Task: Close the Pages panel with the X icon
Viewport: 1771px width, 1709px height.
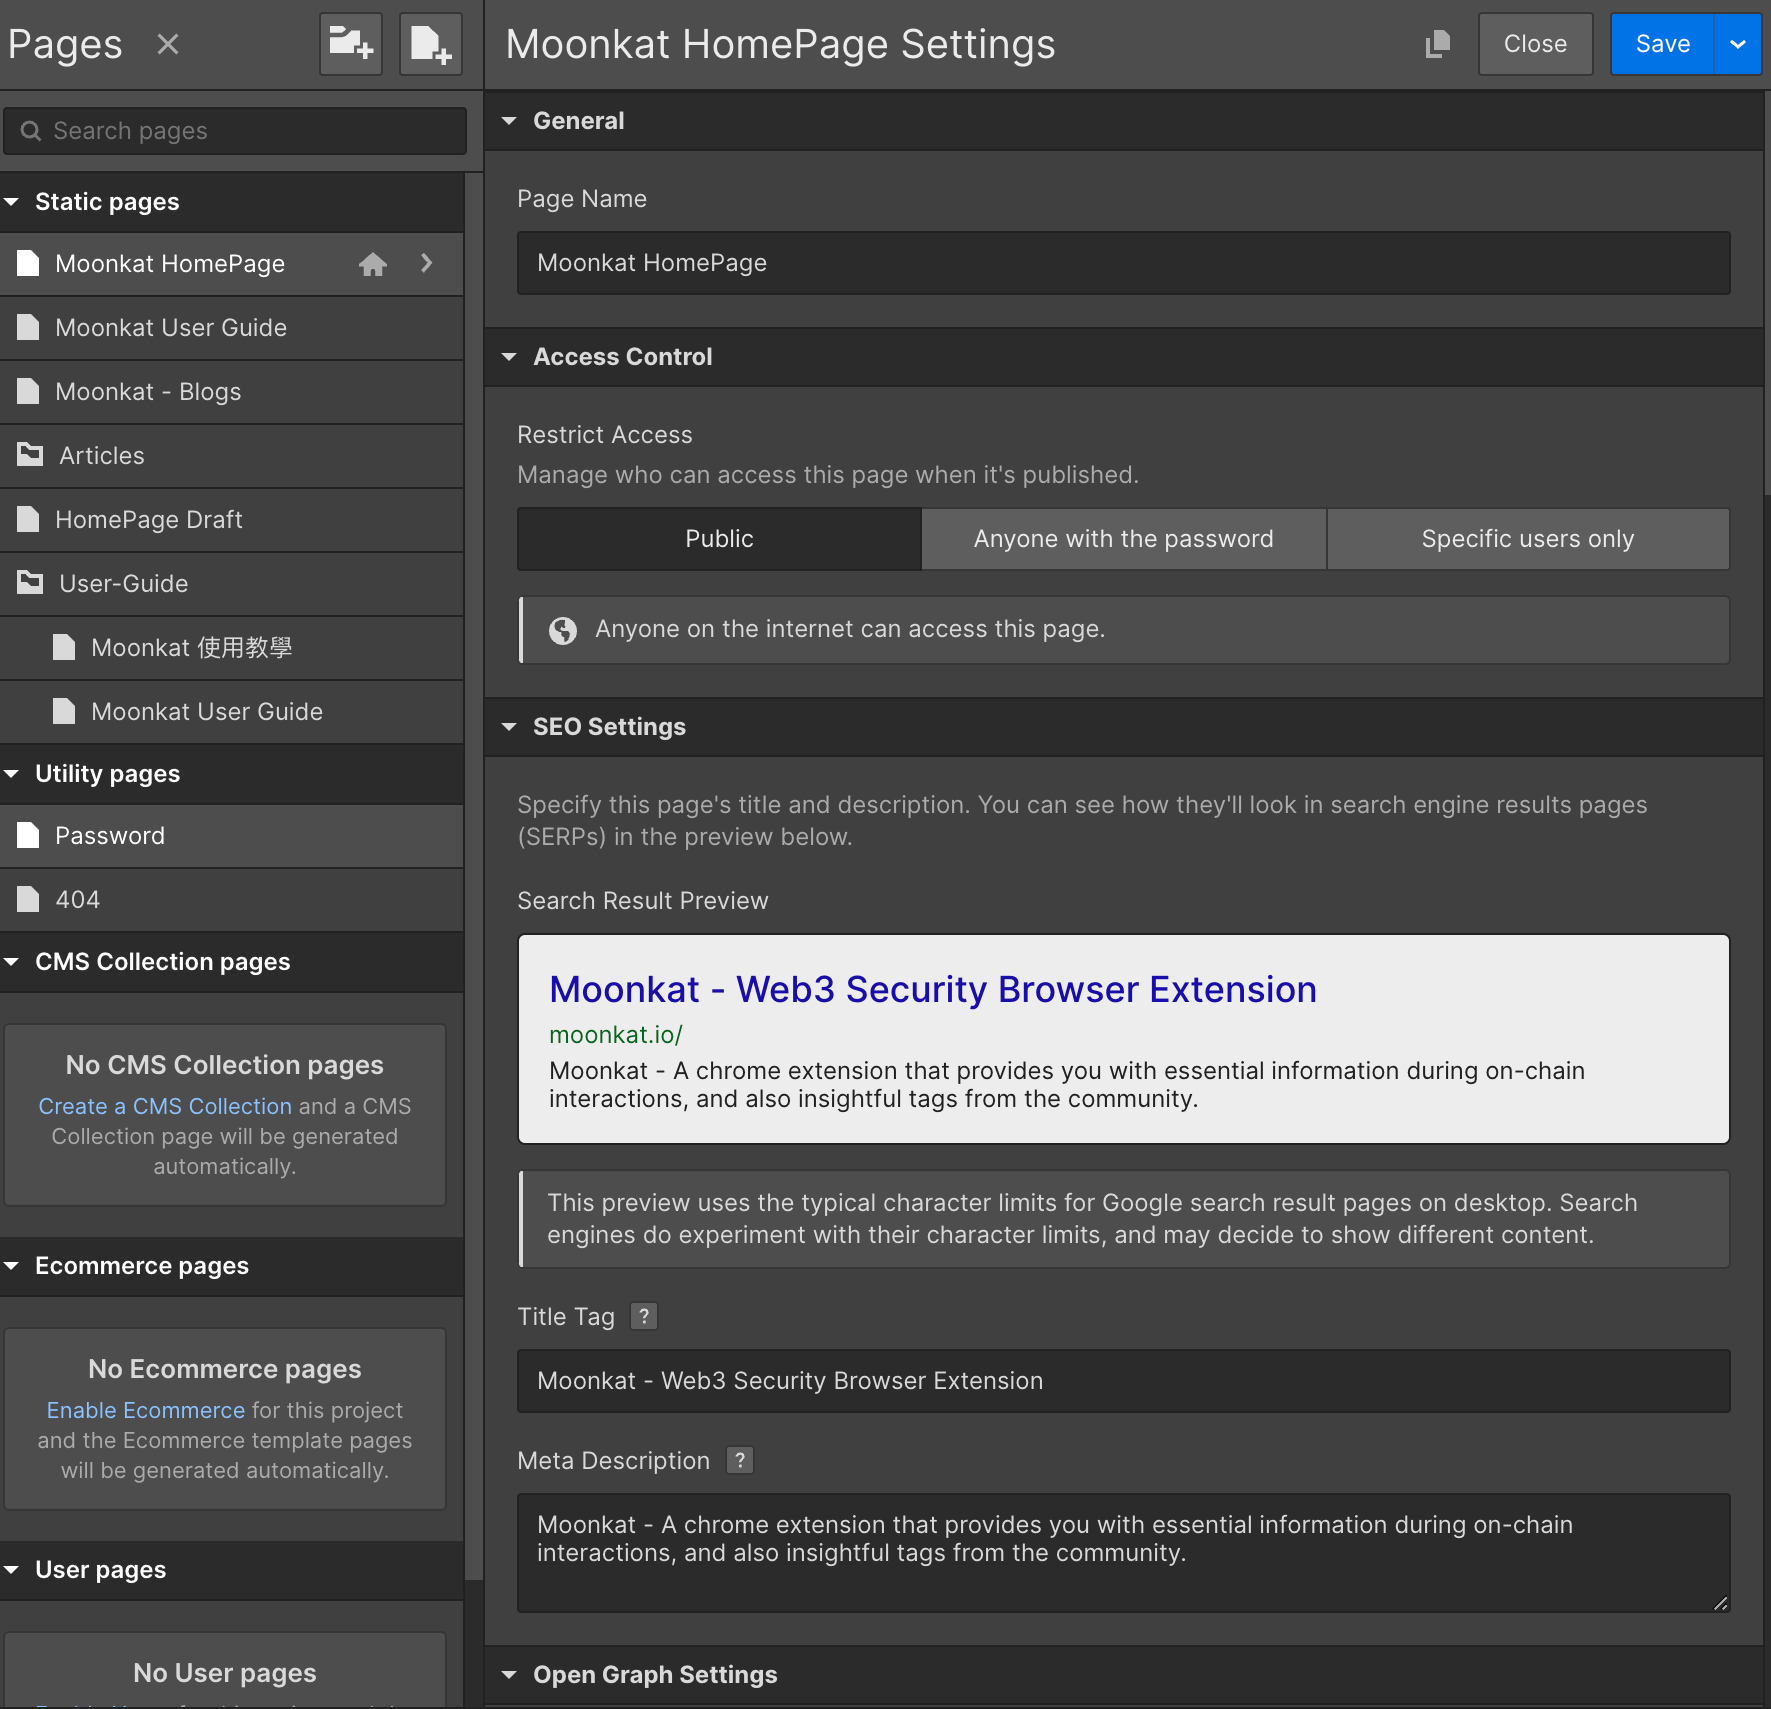Action: tap(168, 44)
